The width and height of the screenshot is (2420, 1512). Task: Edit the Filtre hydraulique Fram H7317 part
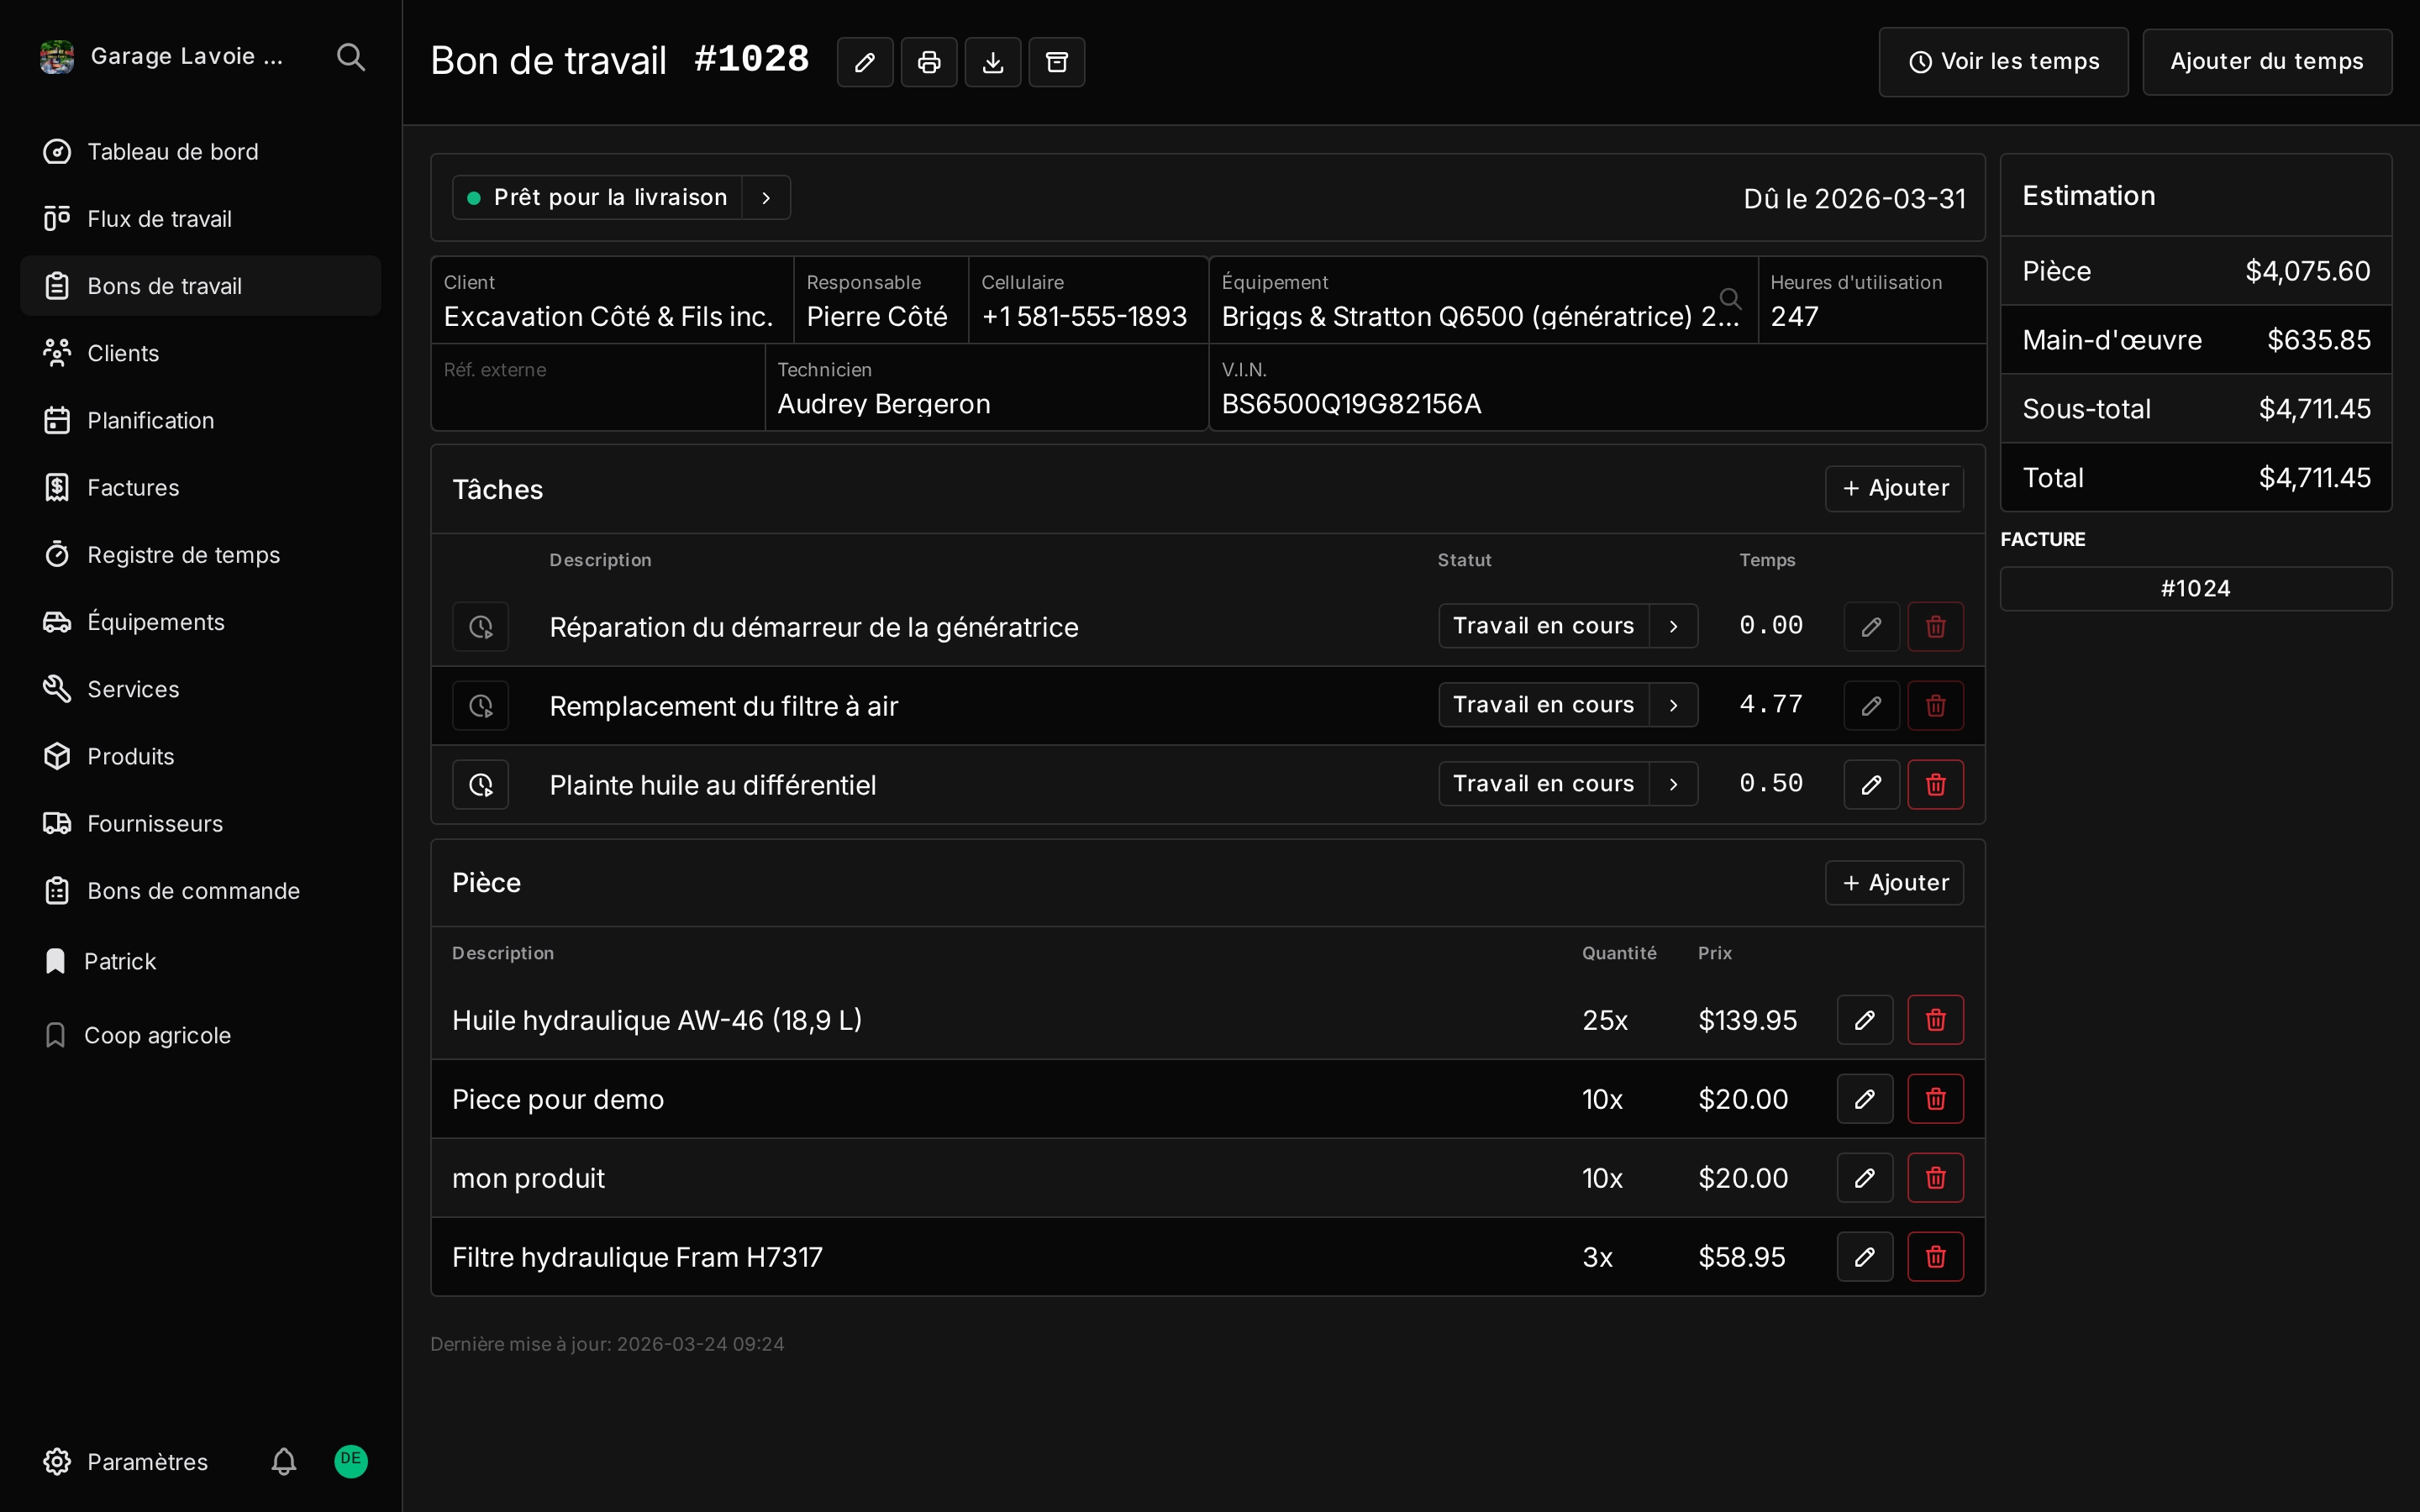coord(1864,1256)
